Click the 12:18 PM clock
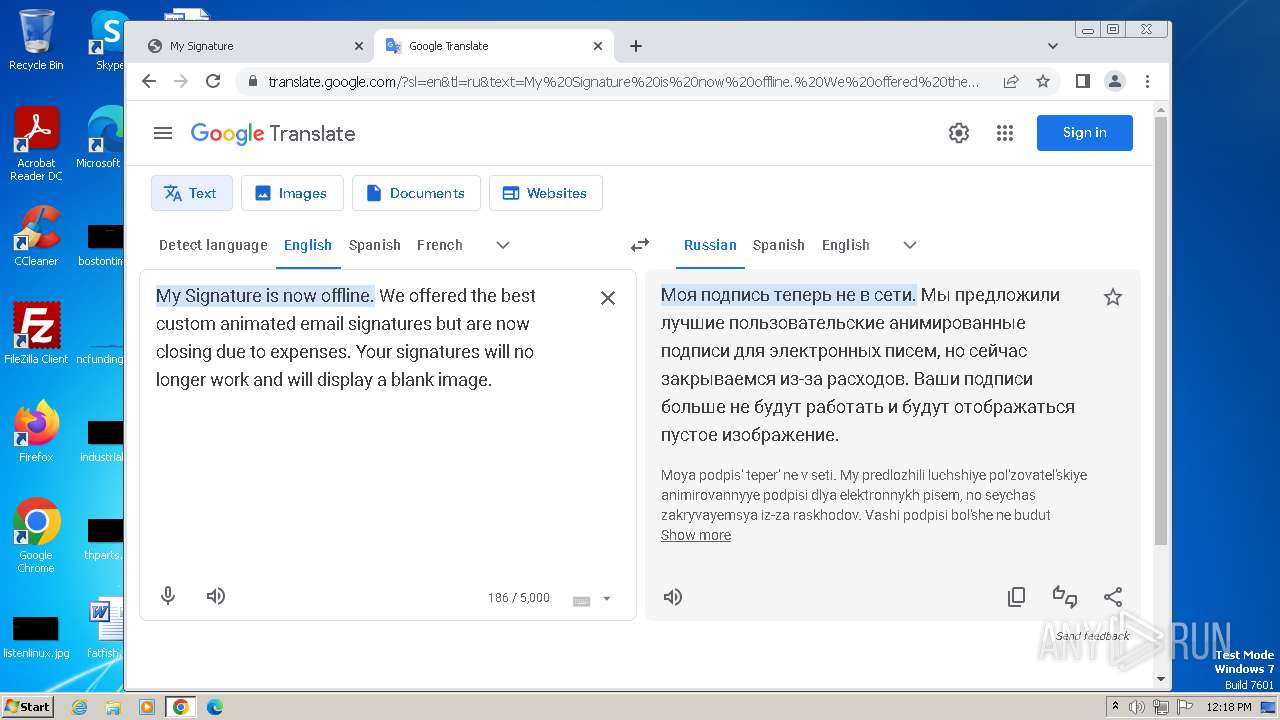 [1229, 707]
